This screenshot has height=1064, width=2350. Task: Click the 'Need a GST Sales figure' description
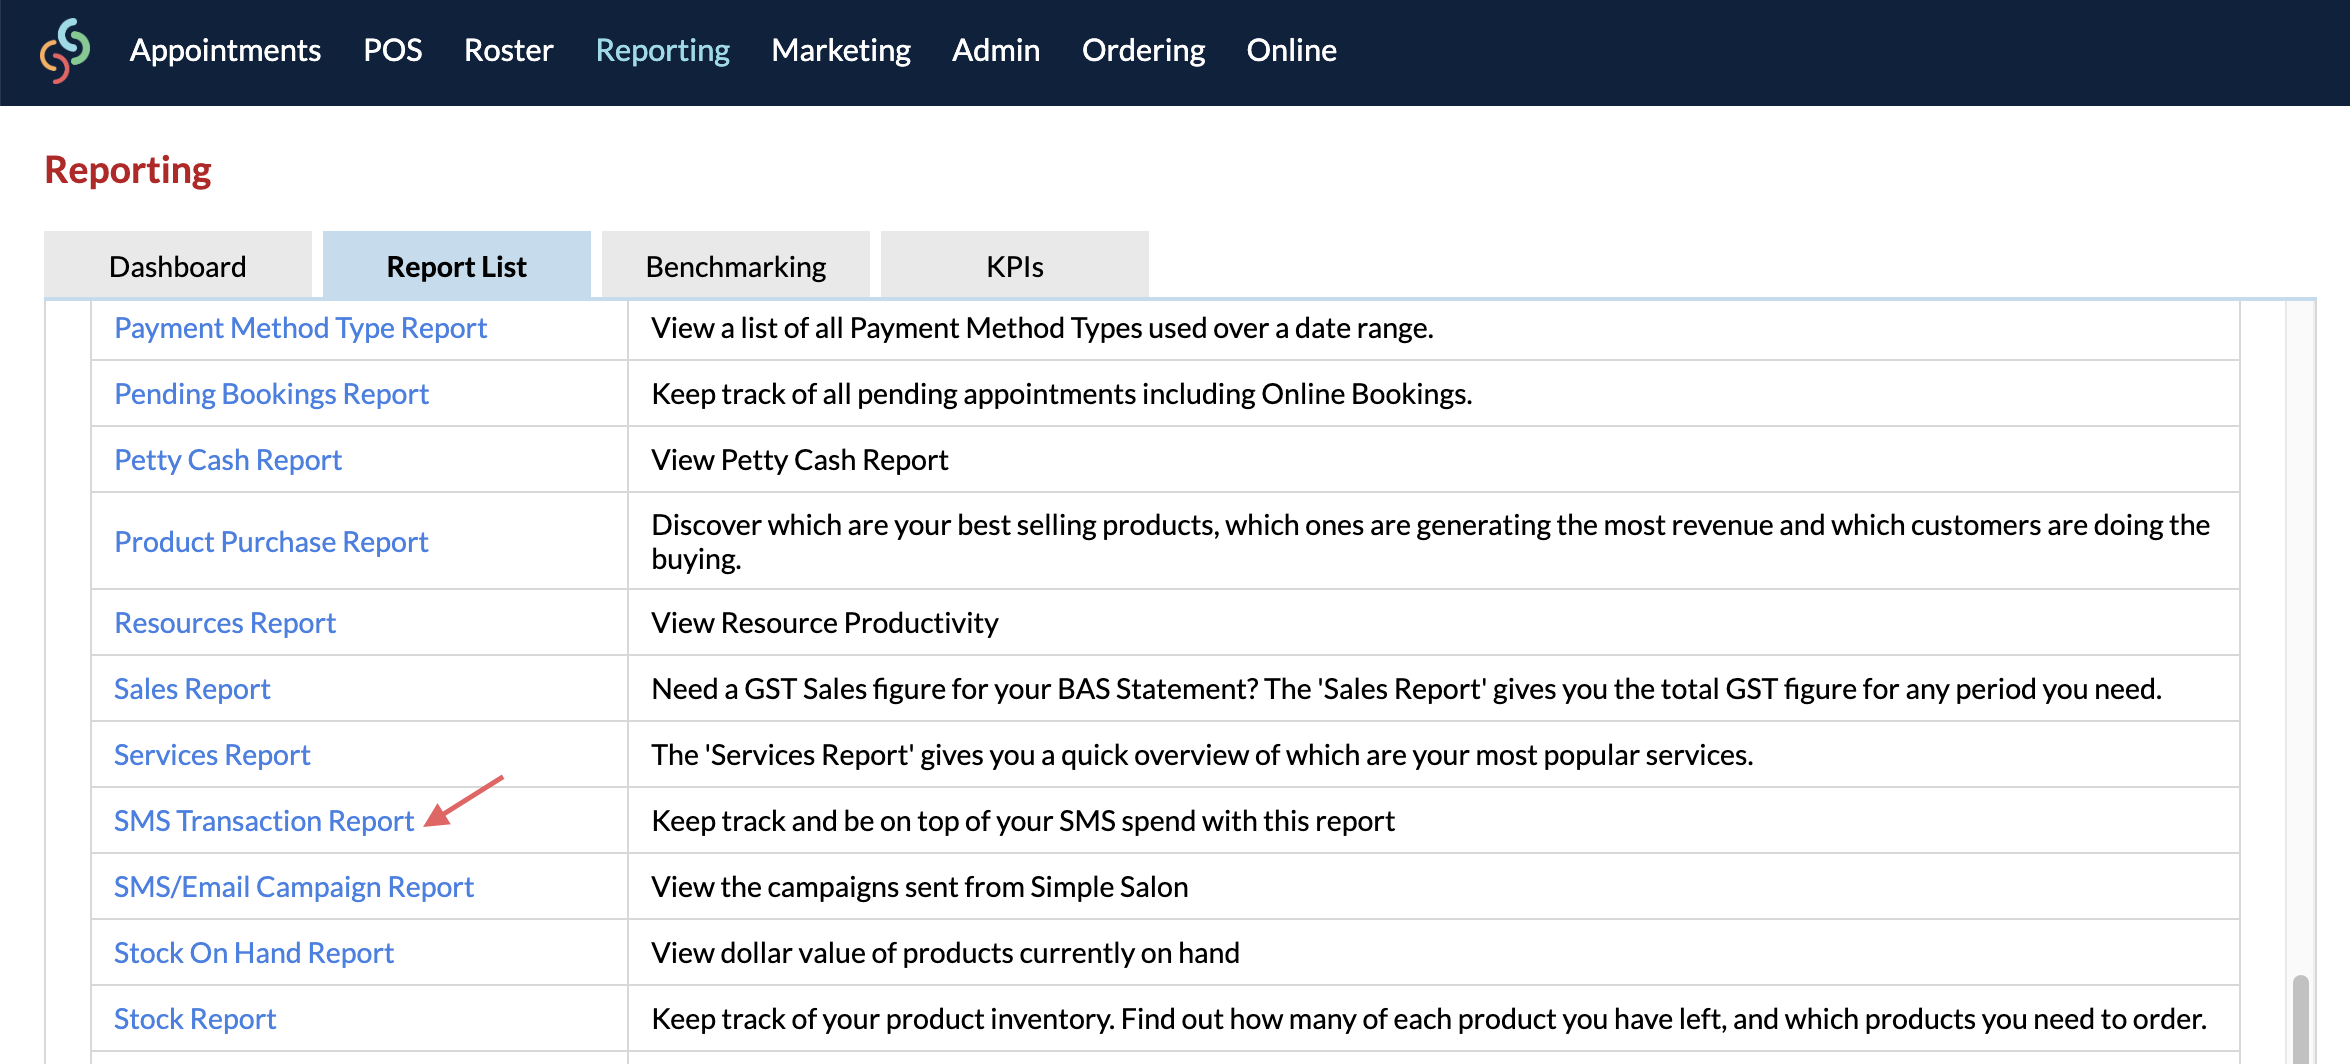tap(1406, 689)
